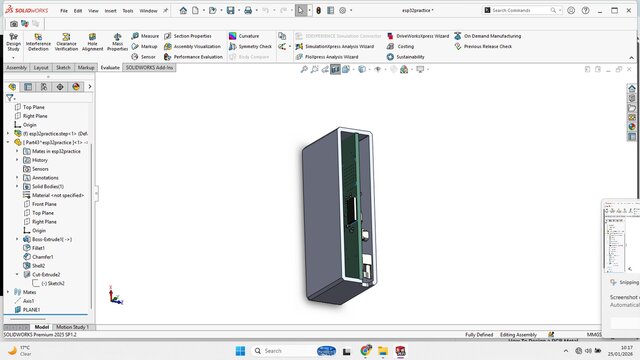Start FloXpress Analysis Wizard

click(x=327, y=57)
